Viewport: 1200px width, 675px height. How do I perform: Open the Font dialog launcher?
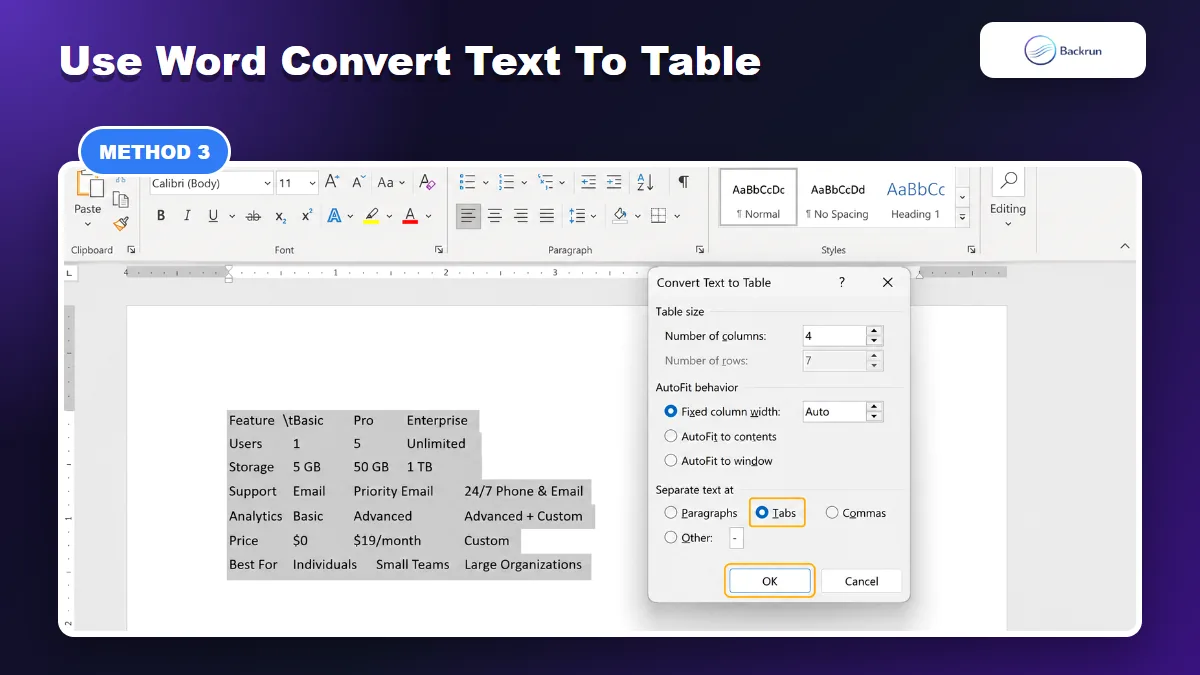439,250
